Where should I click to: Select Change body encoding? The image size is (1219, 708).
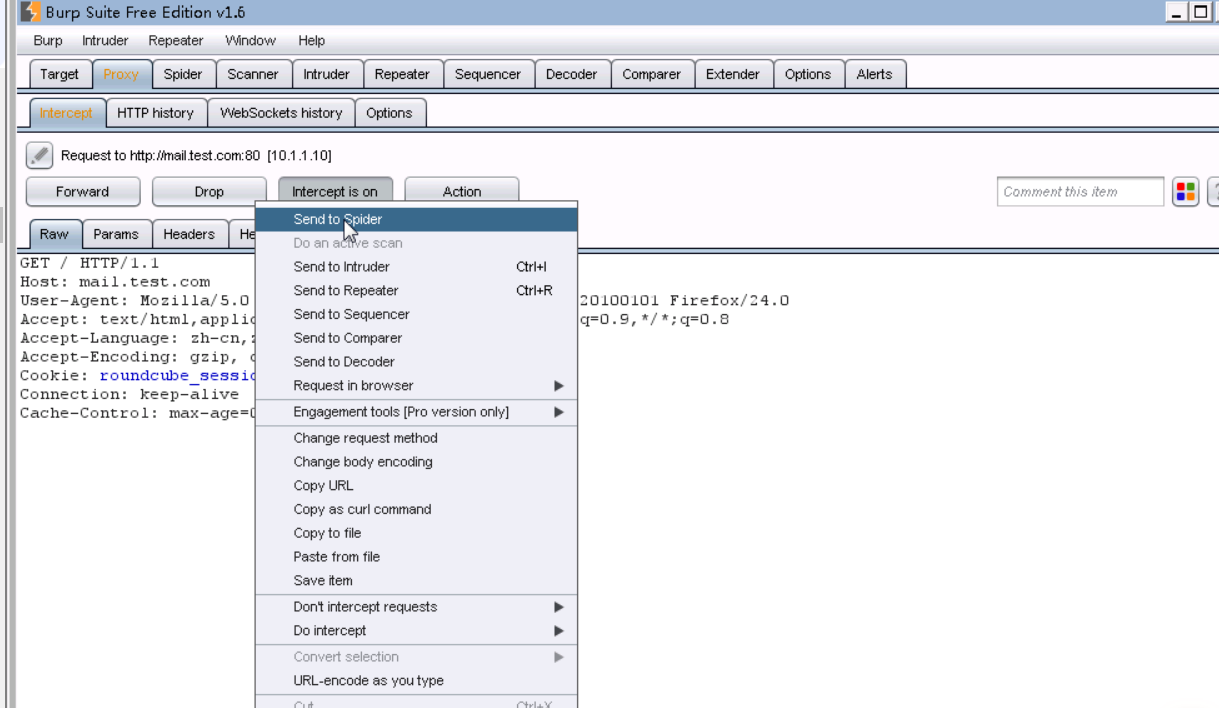tap(416, 462)
